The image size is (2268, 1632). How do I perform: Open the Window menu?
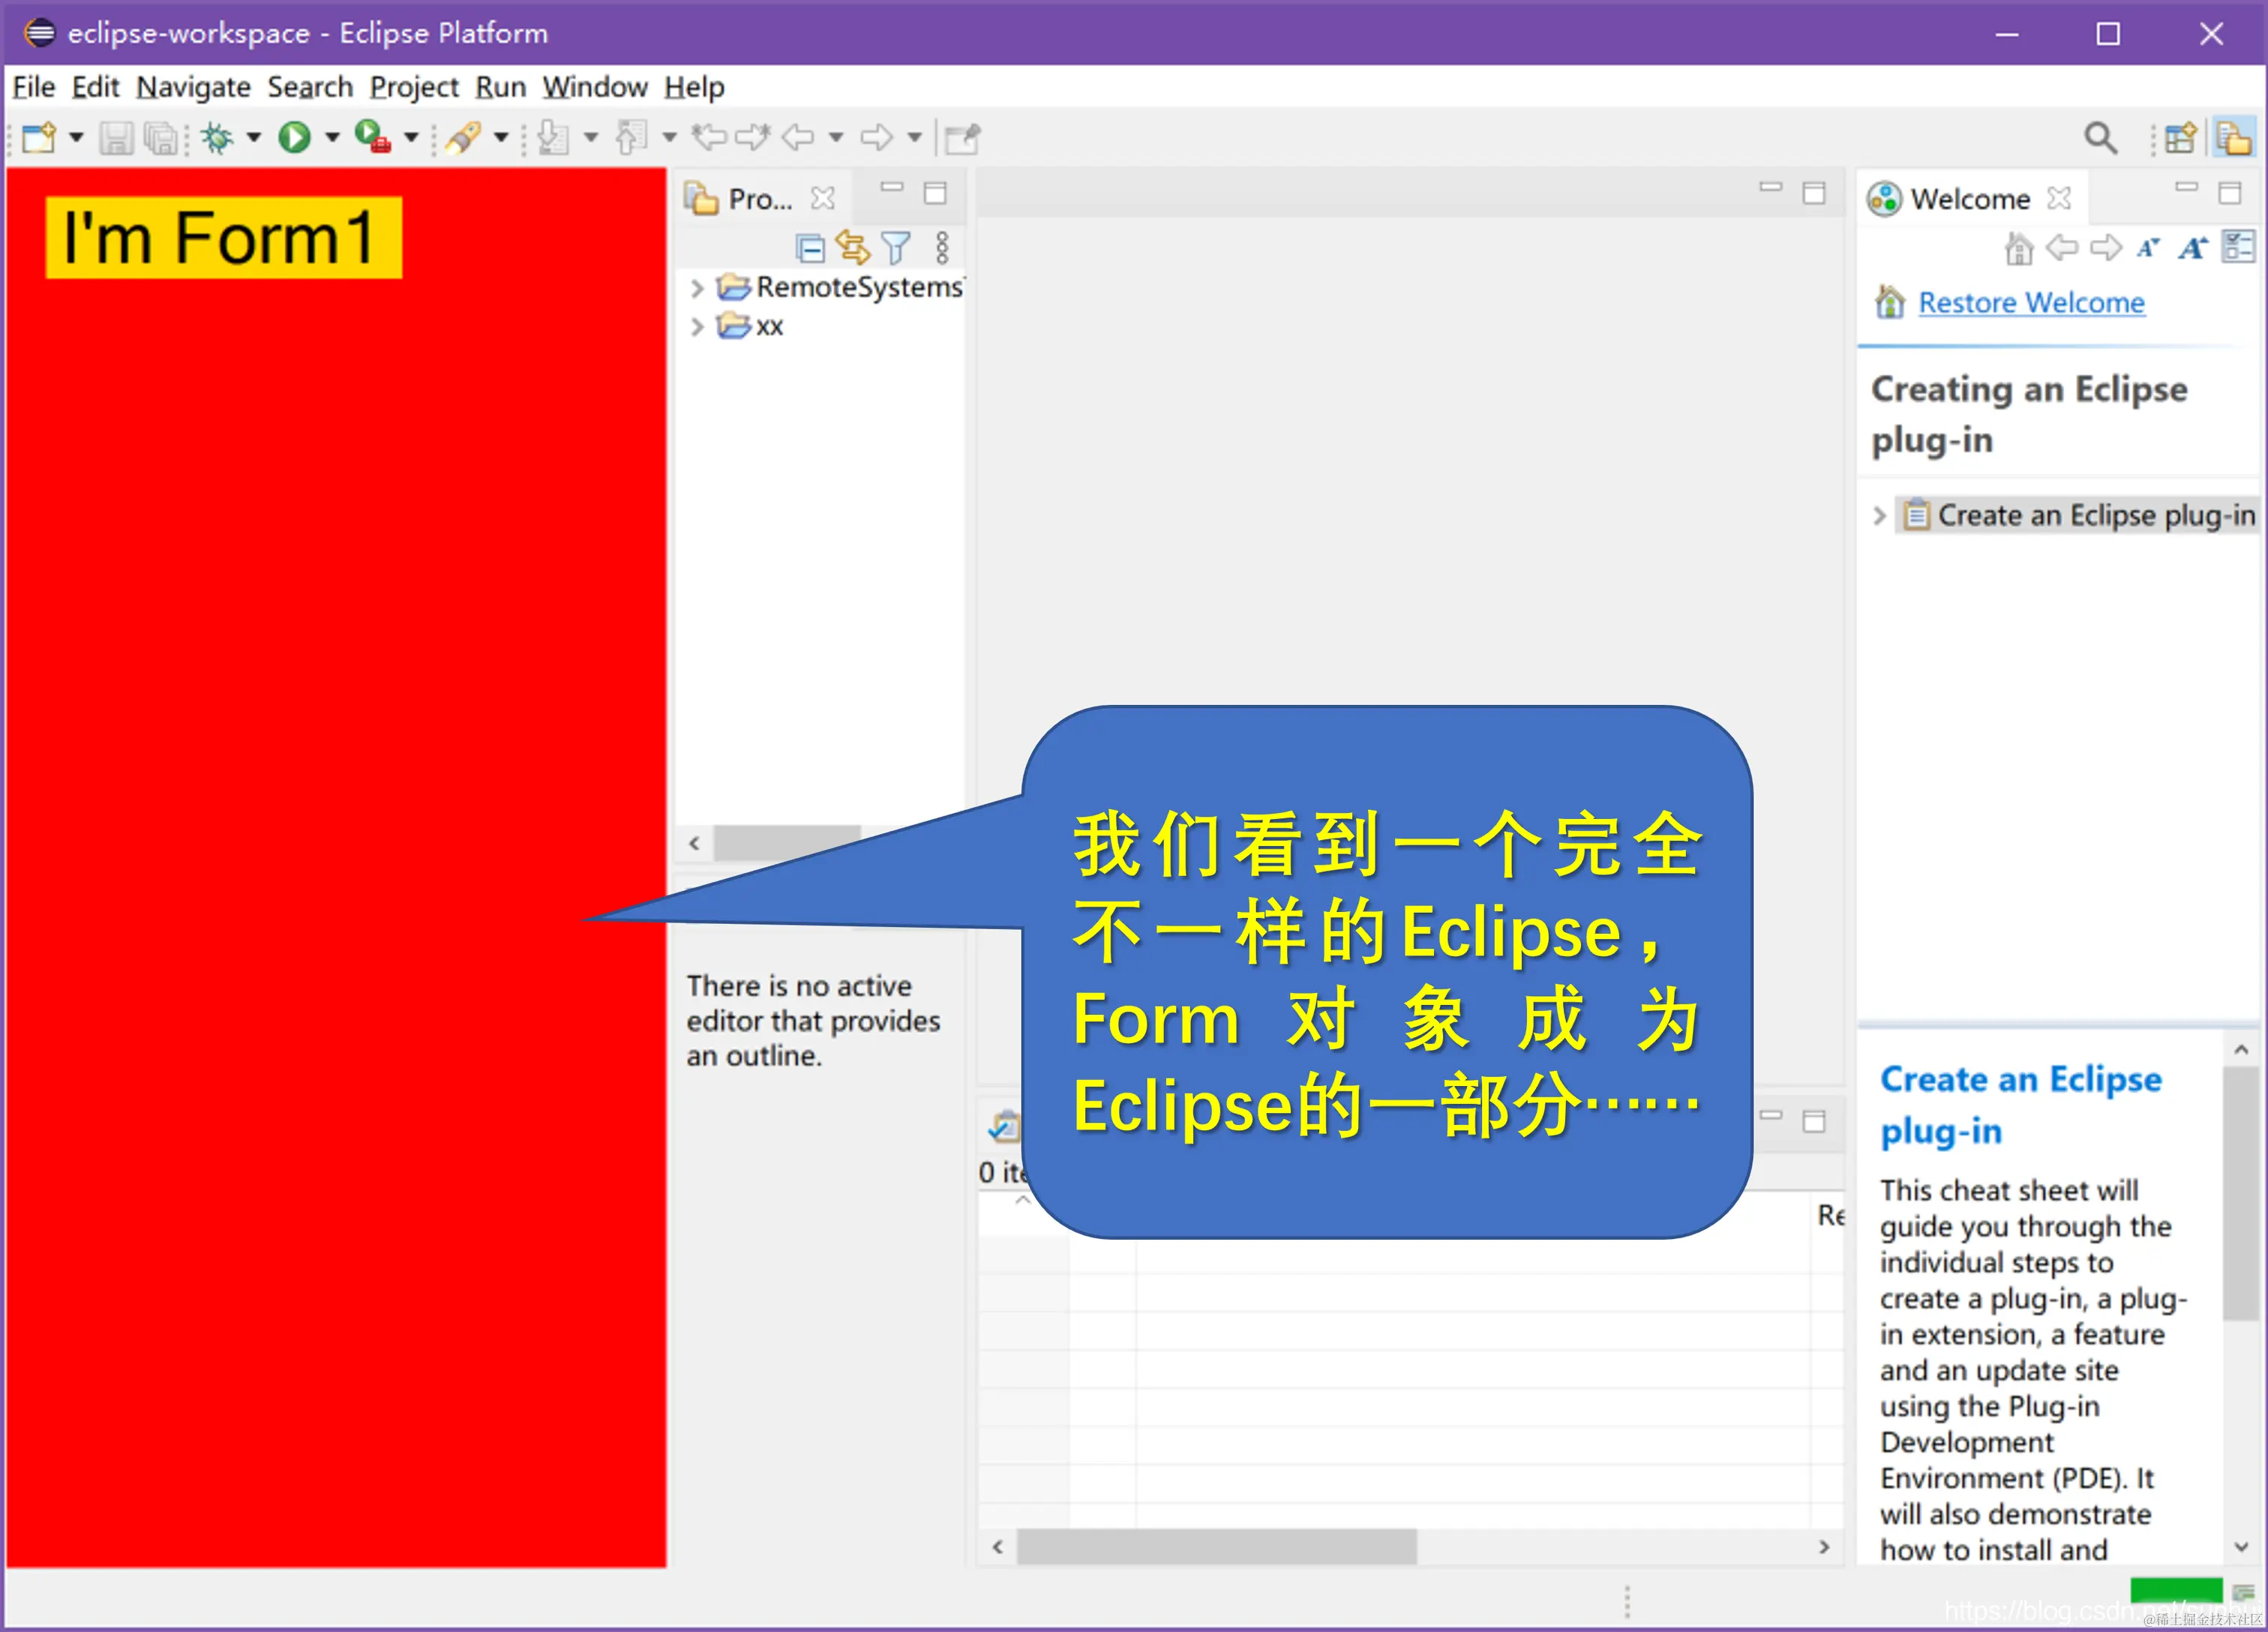(x=594, y=87)
